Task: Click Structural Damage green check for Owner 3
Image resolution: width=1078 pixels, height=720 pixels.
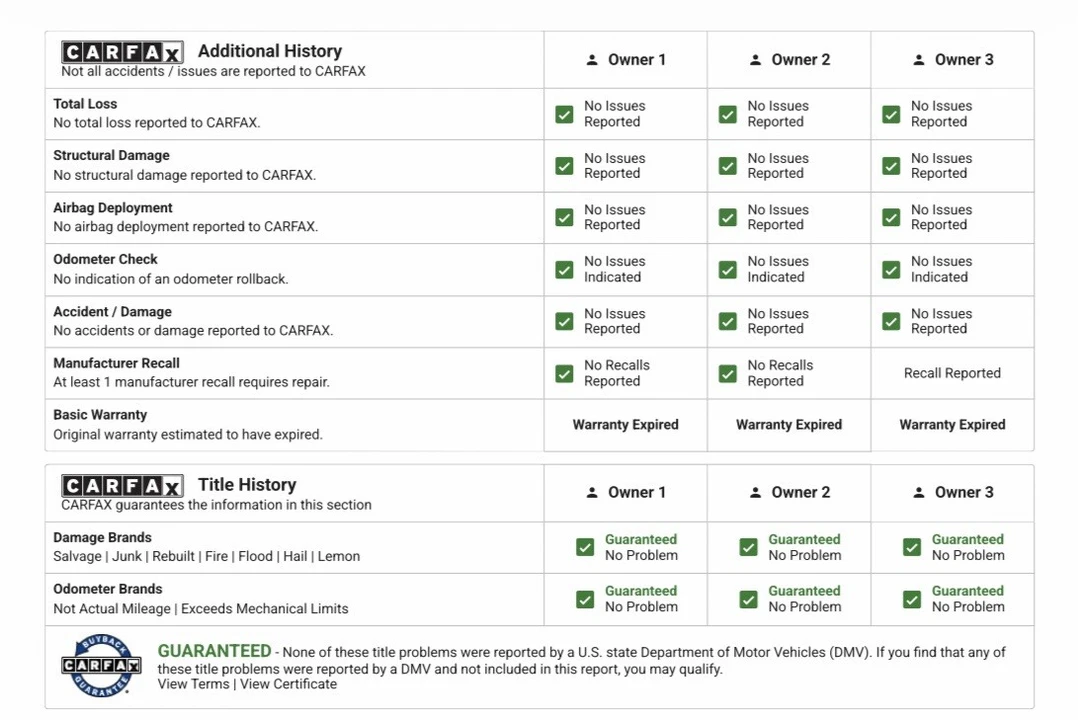Action: click(892, 166)
